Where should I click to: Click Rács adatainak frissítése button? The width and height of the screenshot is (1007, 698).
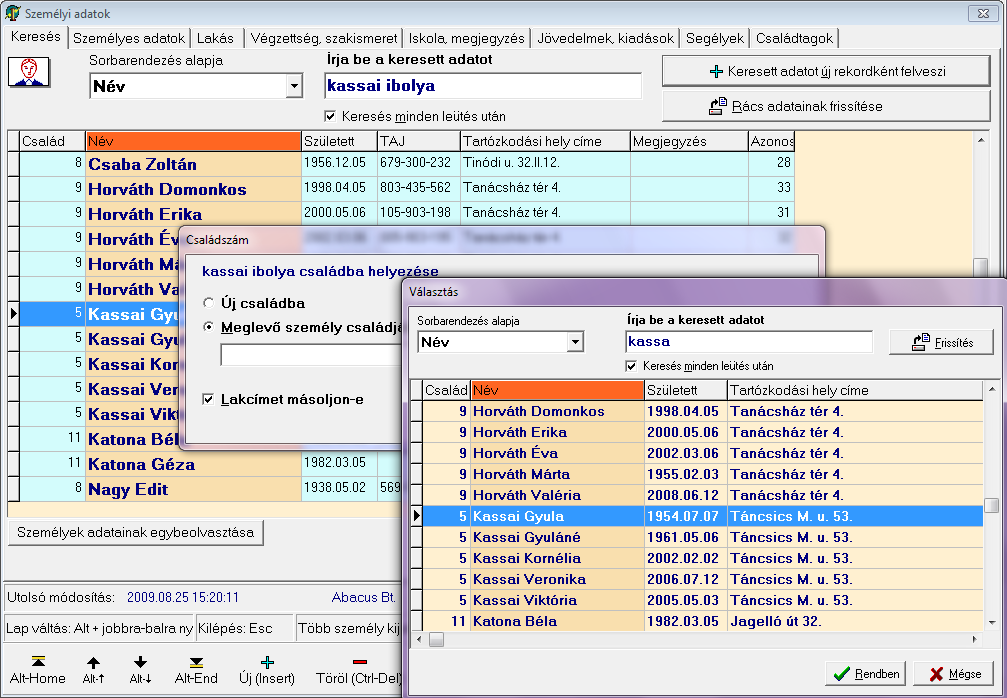pos(826,106)
